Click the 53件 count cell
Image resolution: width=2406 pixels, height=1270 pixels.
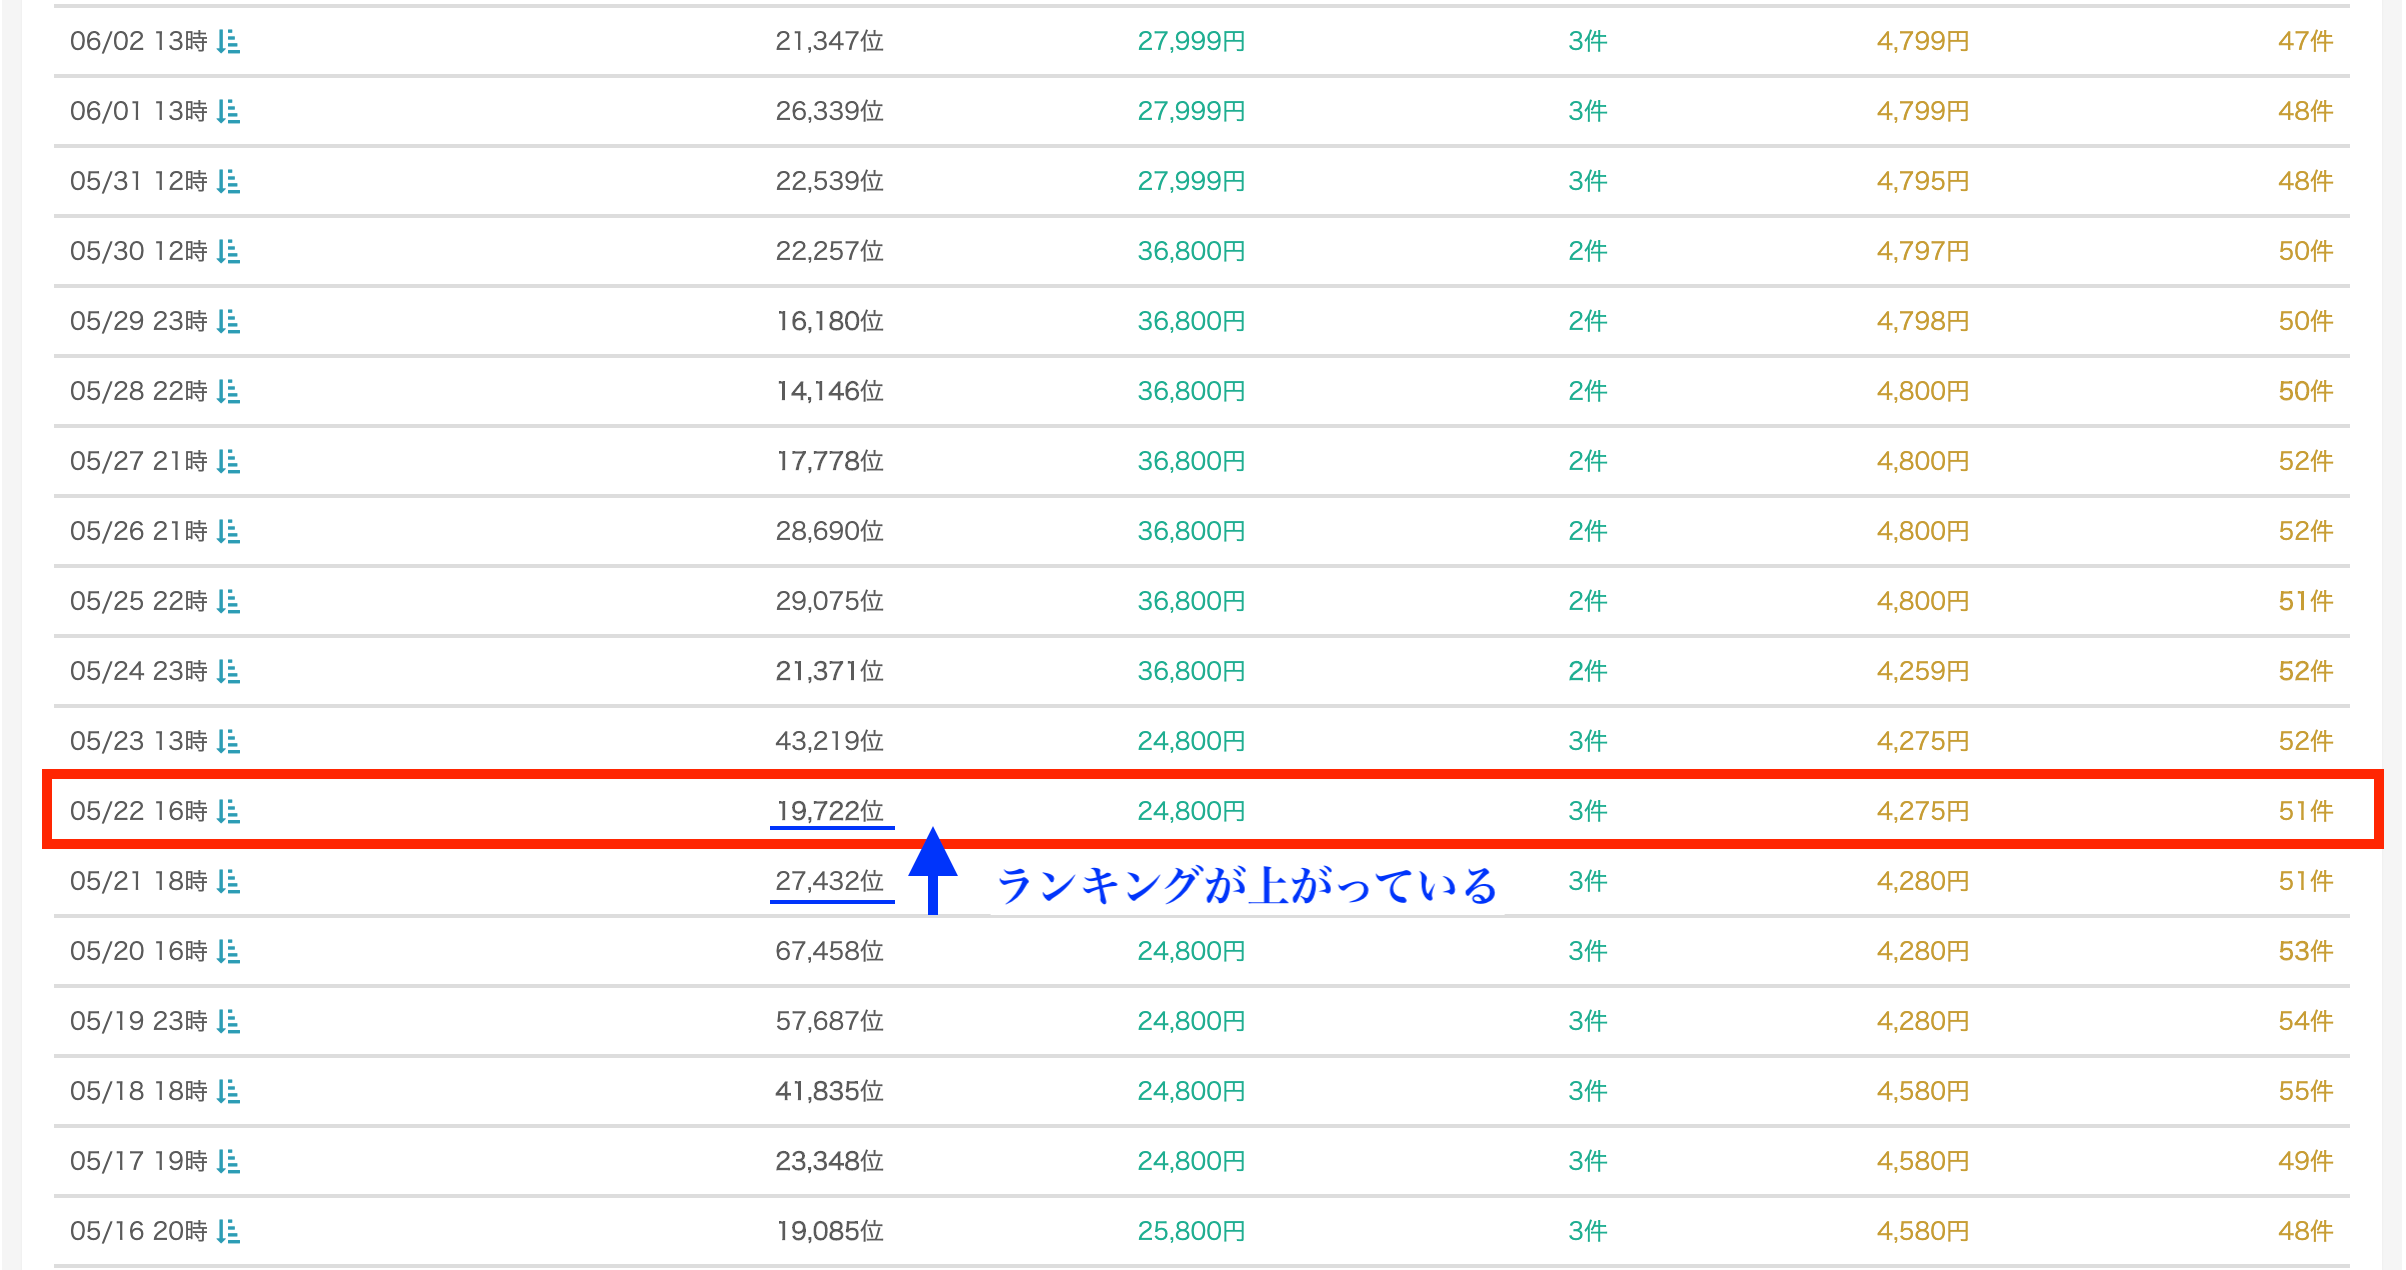2306,951
